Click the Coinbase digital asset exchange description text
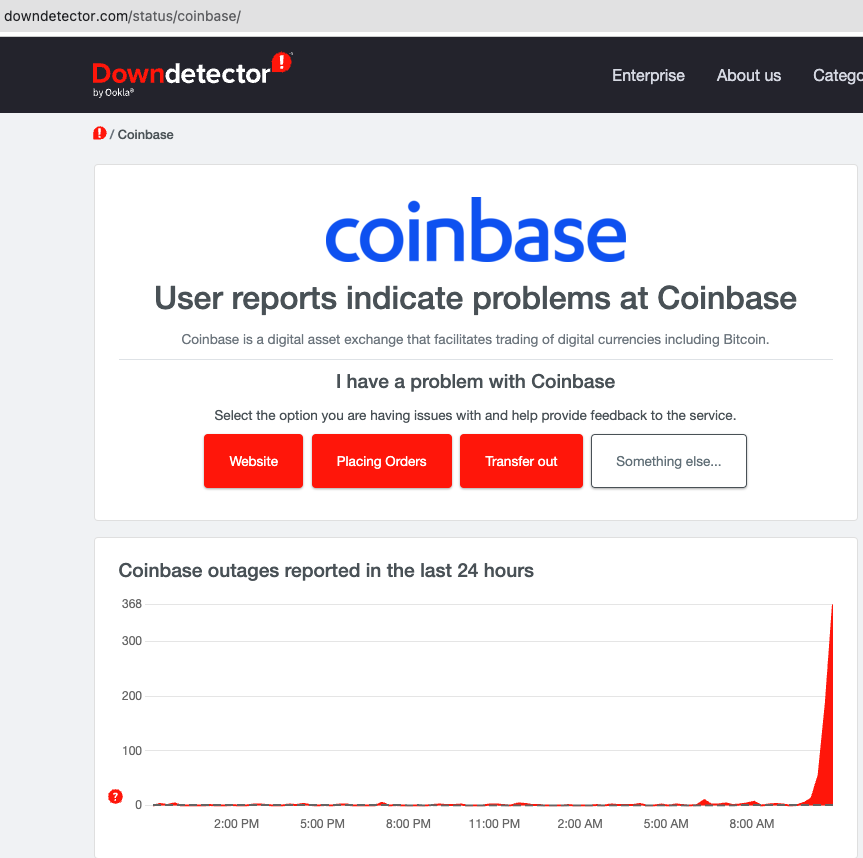 [x=476, y=340]
